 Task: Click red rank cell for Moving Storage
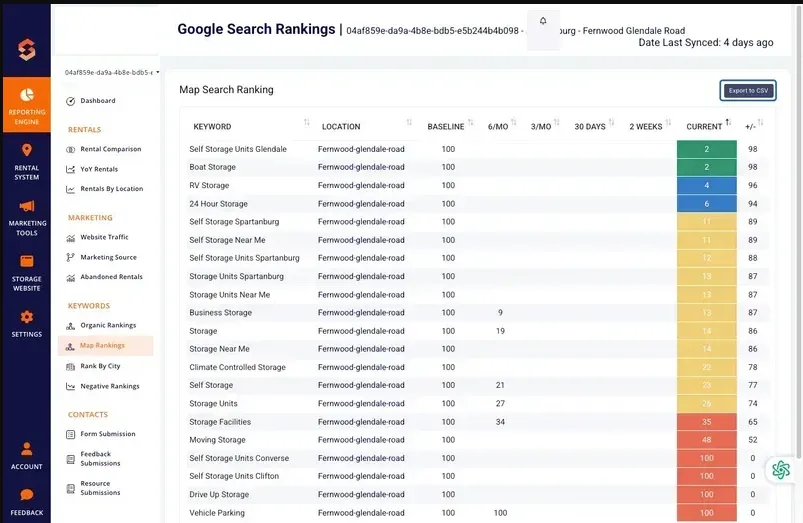click(707, 440)
